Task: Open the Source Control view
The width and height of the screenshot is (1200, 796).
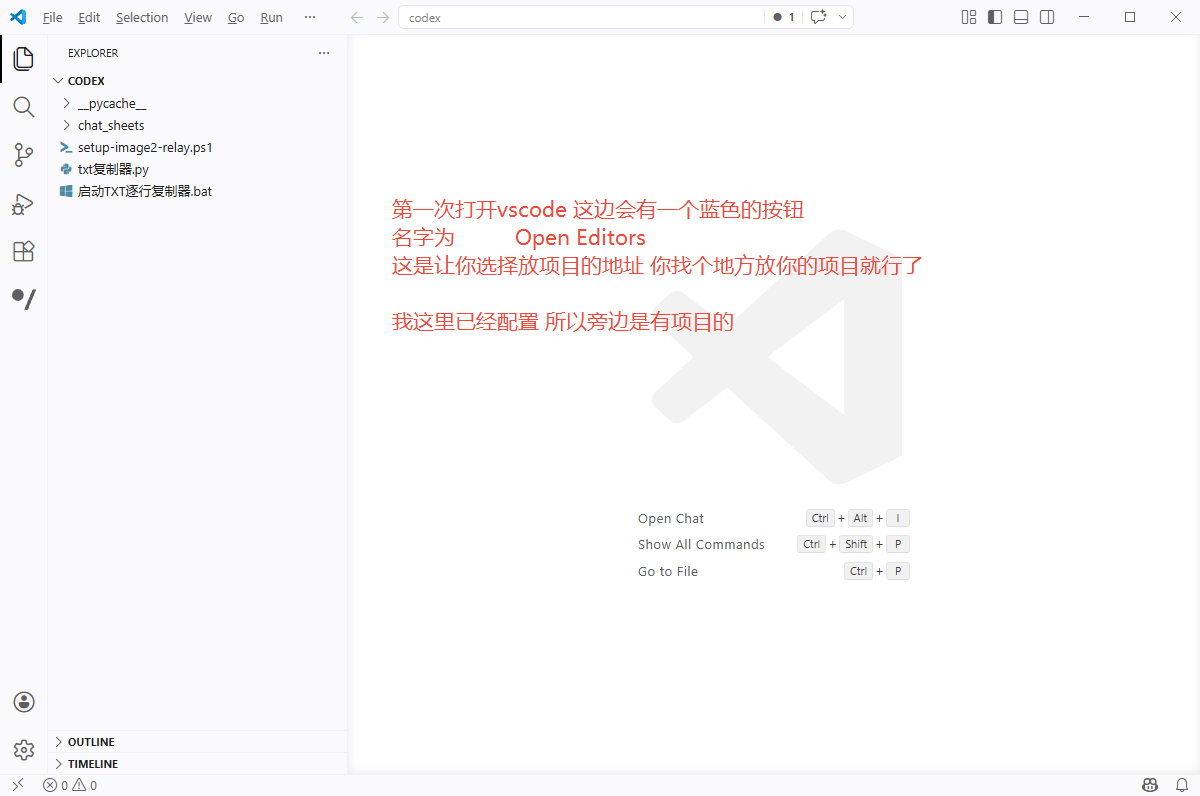Action: click(23, 155)
